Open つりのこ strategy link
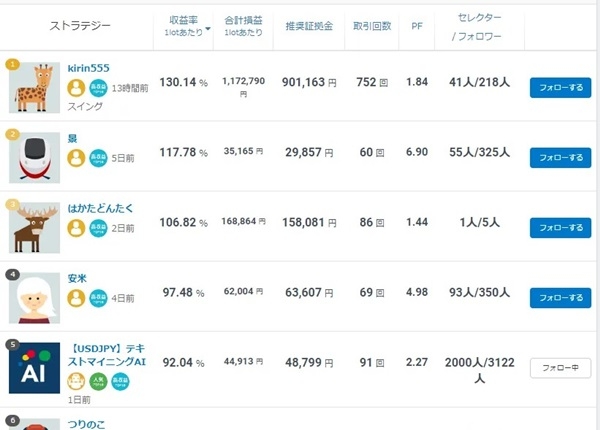 click(x=86, y=424)
